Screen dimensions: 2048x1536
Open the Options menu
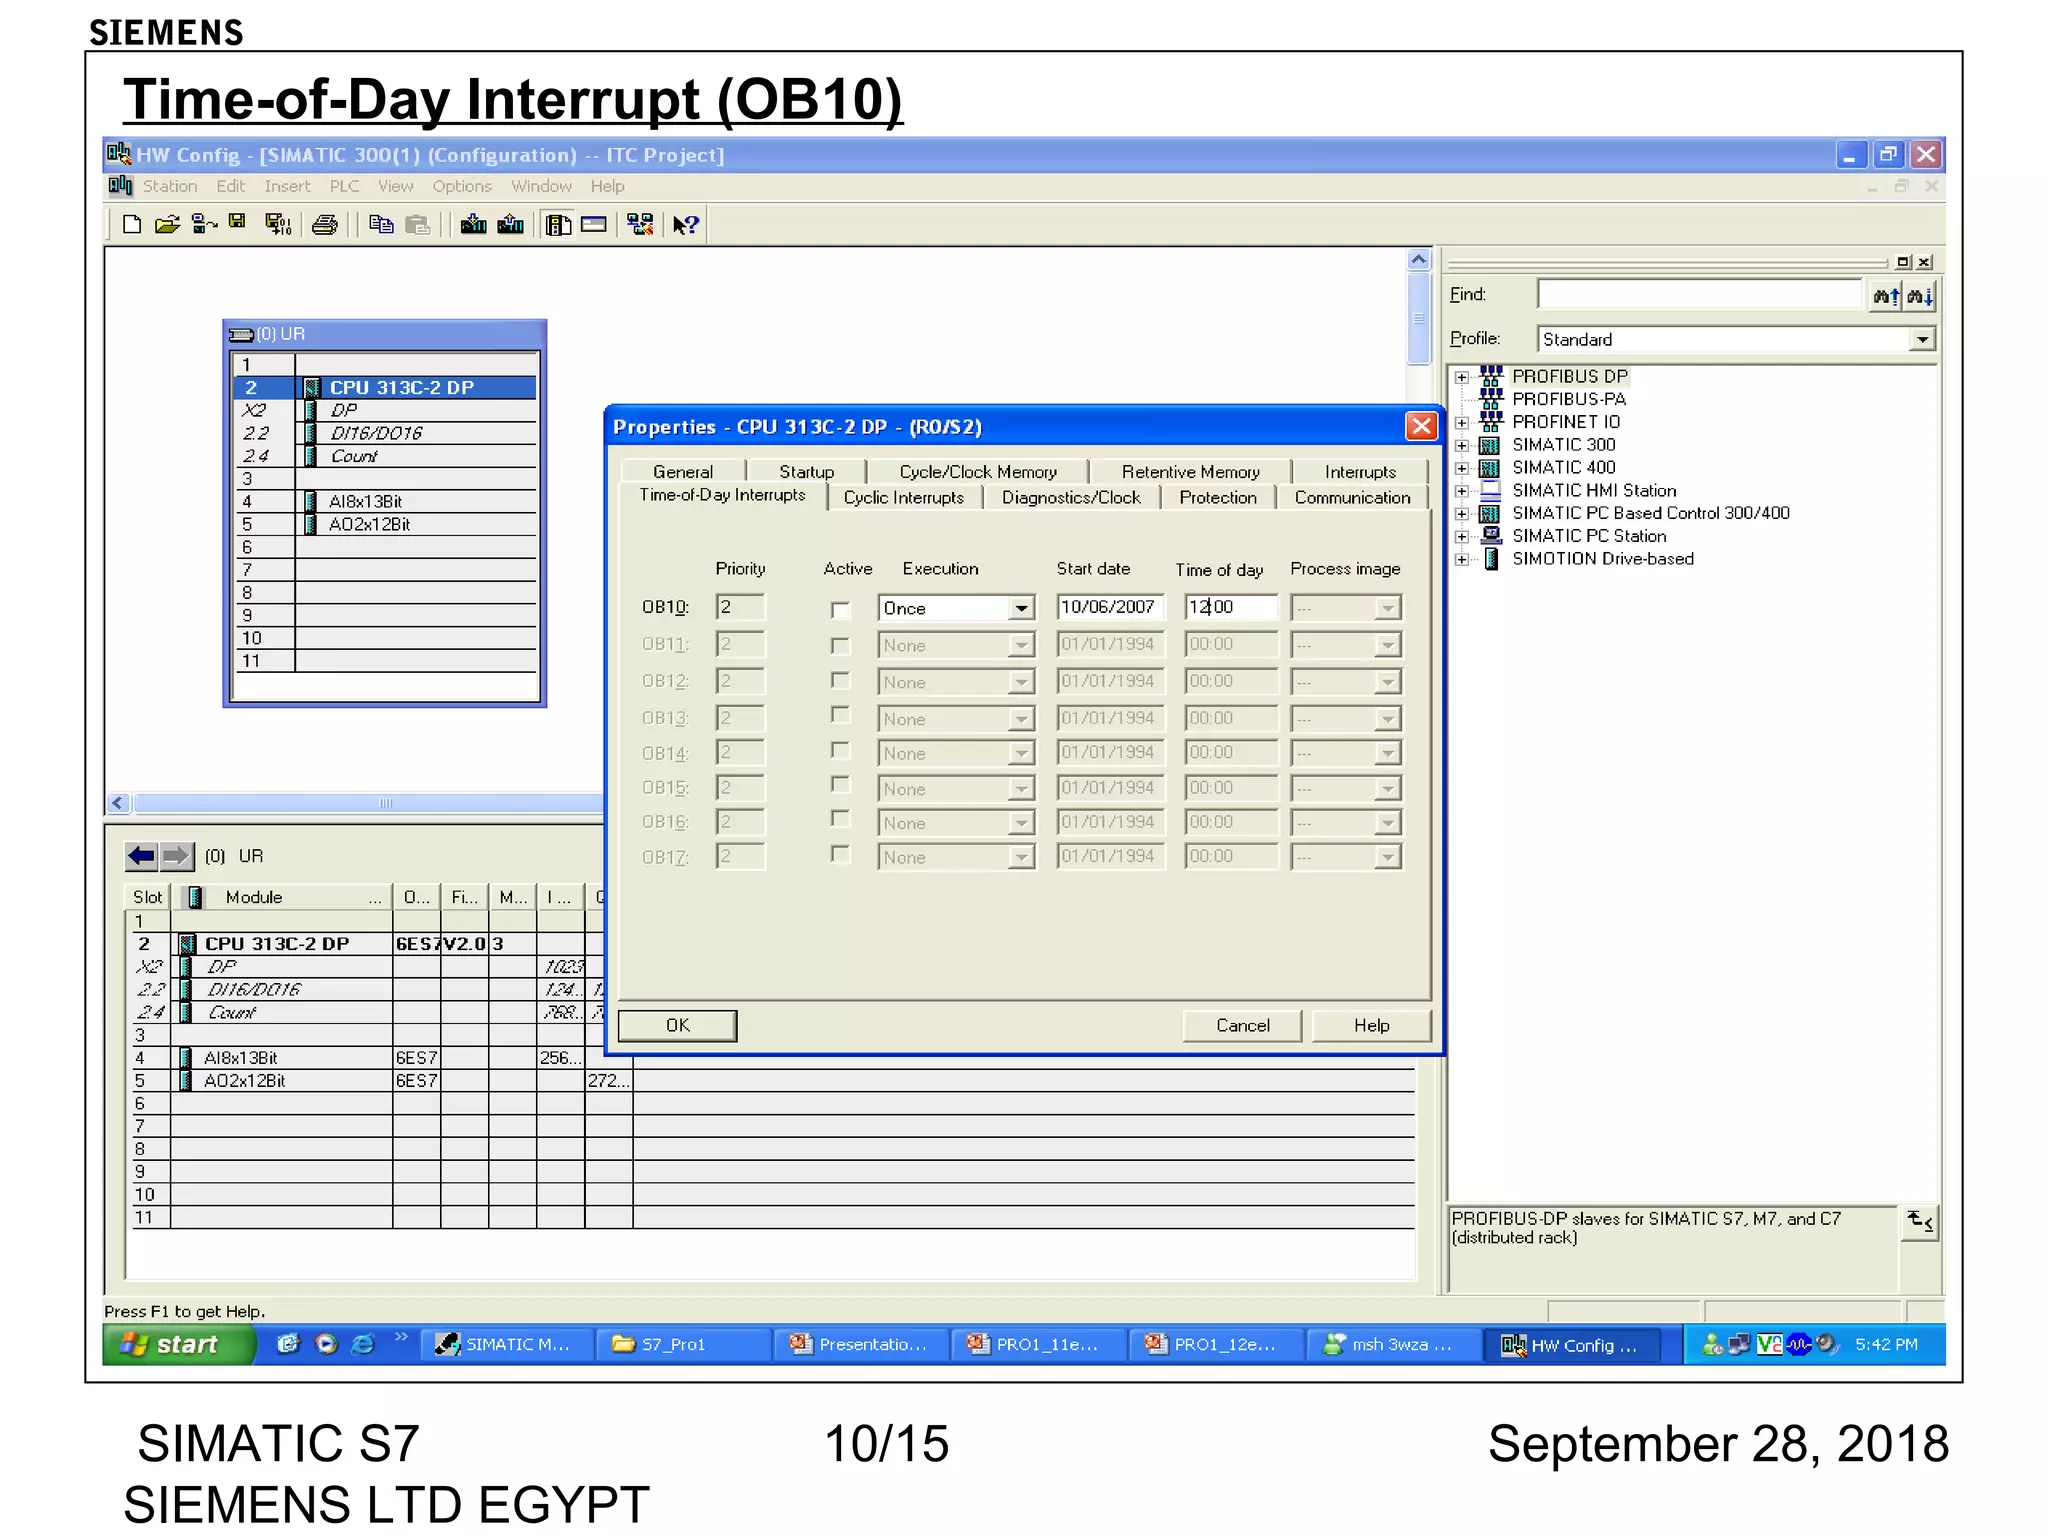[462, 186]
